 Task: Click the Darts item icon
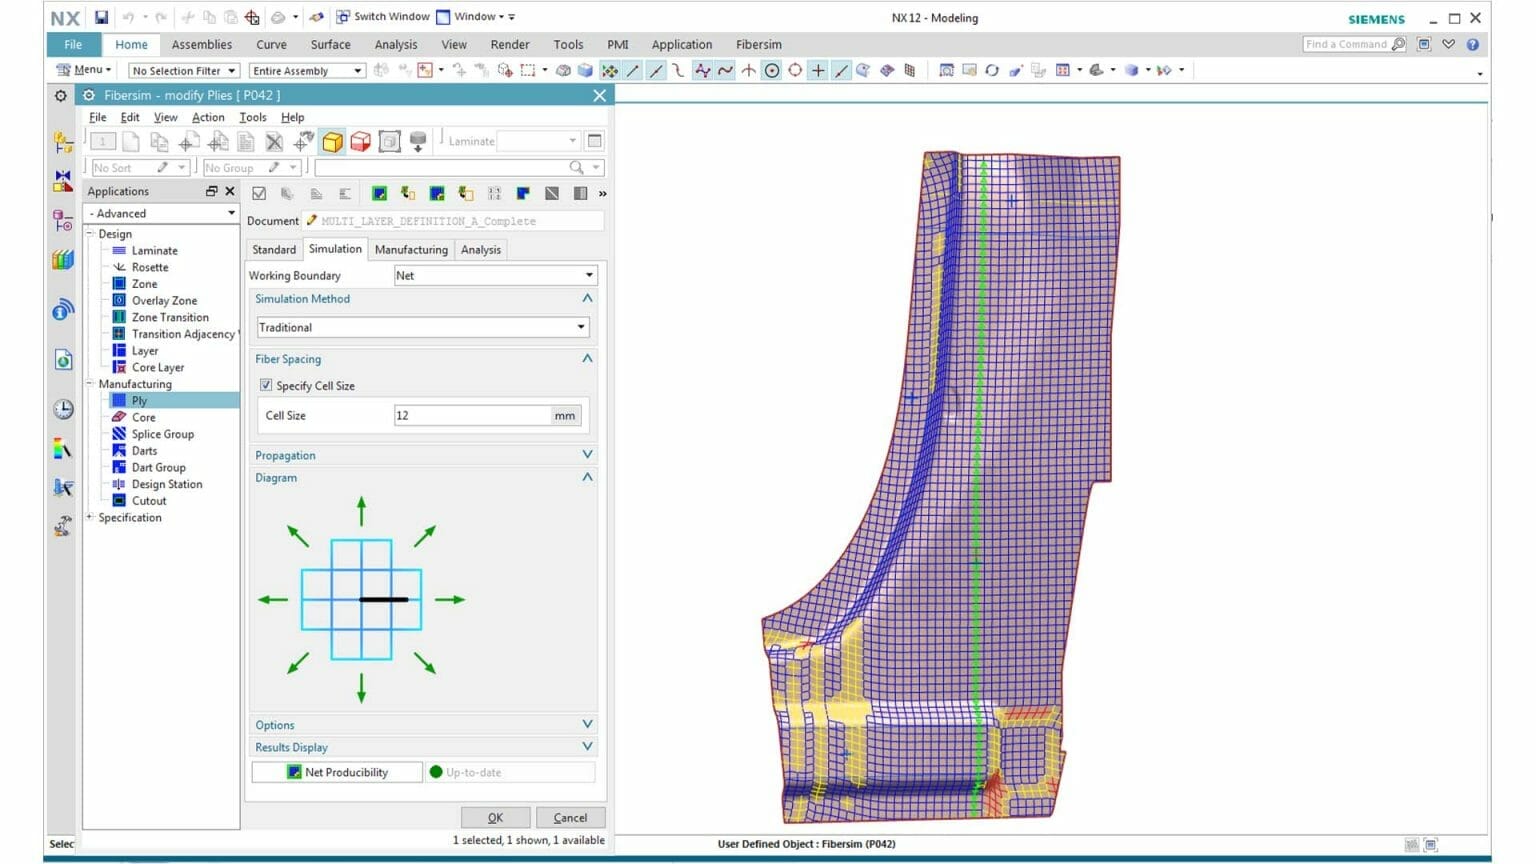[119, 450]
